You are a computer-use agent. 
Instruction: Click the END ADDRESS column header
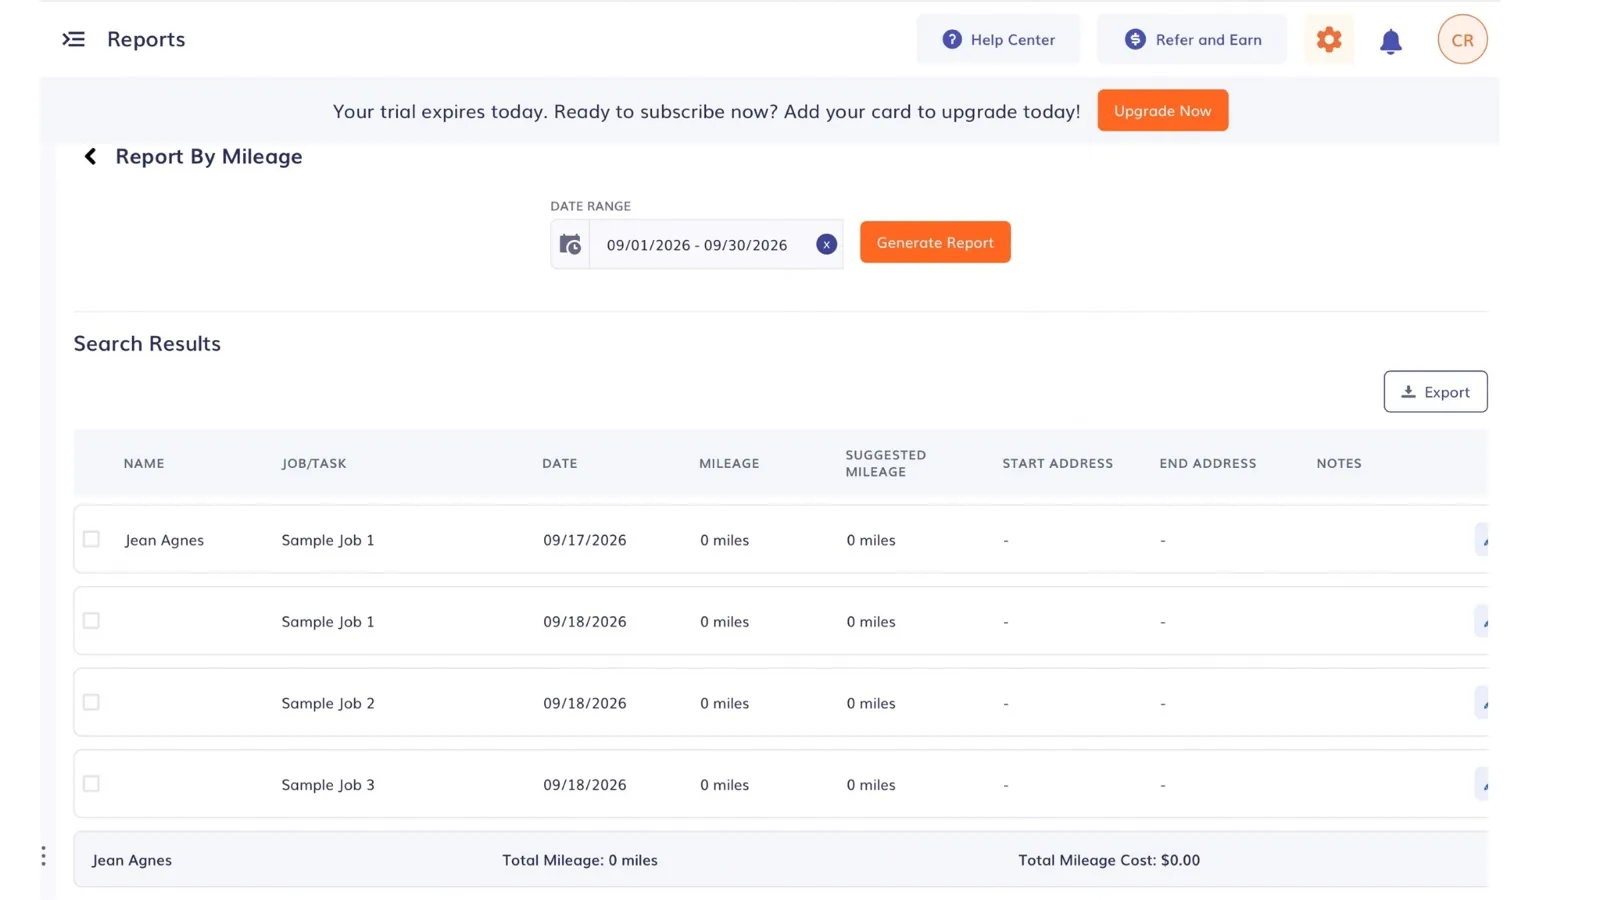pos(1207,463)
